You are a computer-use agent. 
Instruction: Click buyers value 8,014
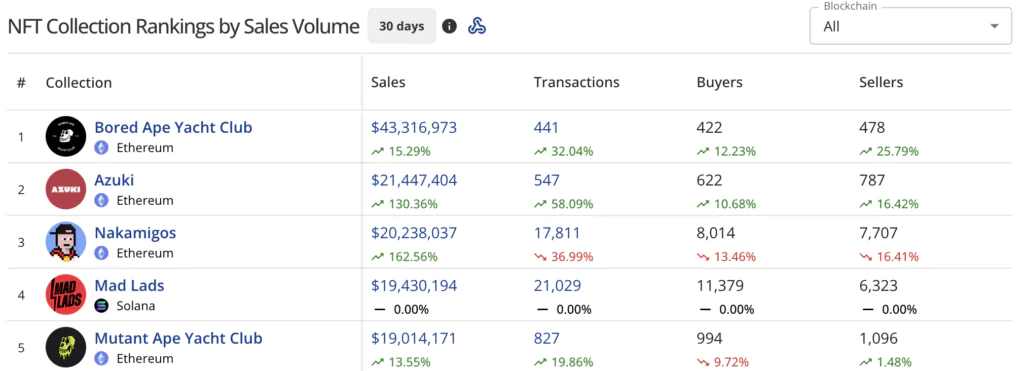click(716, 233)
